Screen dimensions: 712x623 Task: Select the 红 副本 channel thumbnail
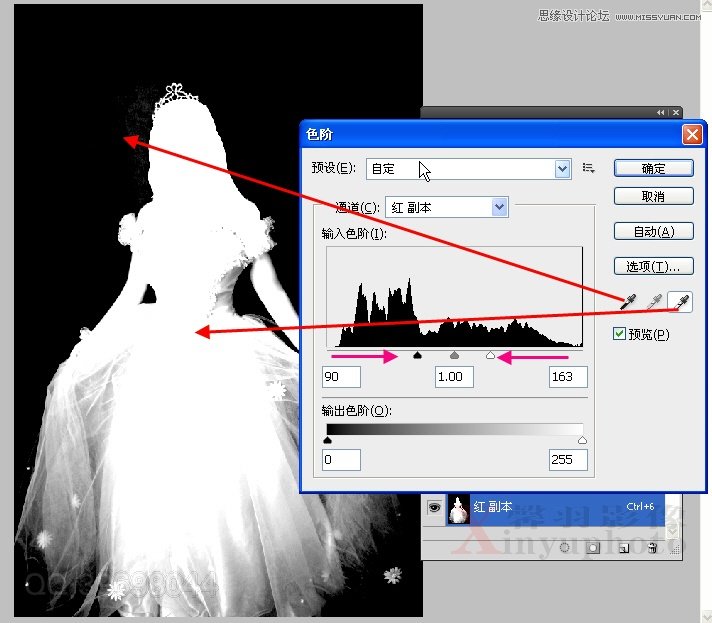pyautogui.click(x=459, y=509)
